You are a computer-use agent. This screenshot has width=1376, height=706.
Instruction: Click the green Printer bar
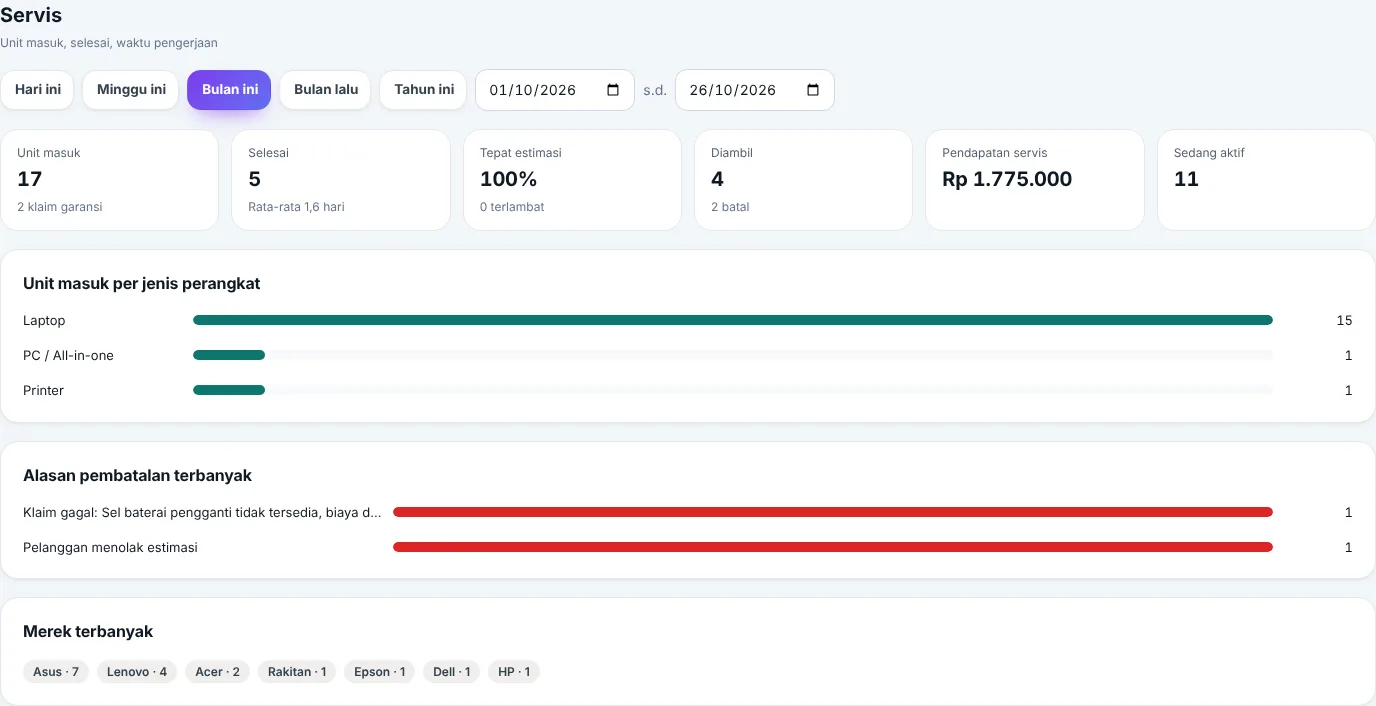(229, 390)
